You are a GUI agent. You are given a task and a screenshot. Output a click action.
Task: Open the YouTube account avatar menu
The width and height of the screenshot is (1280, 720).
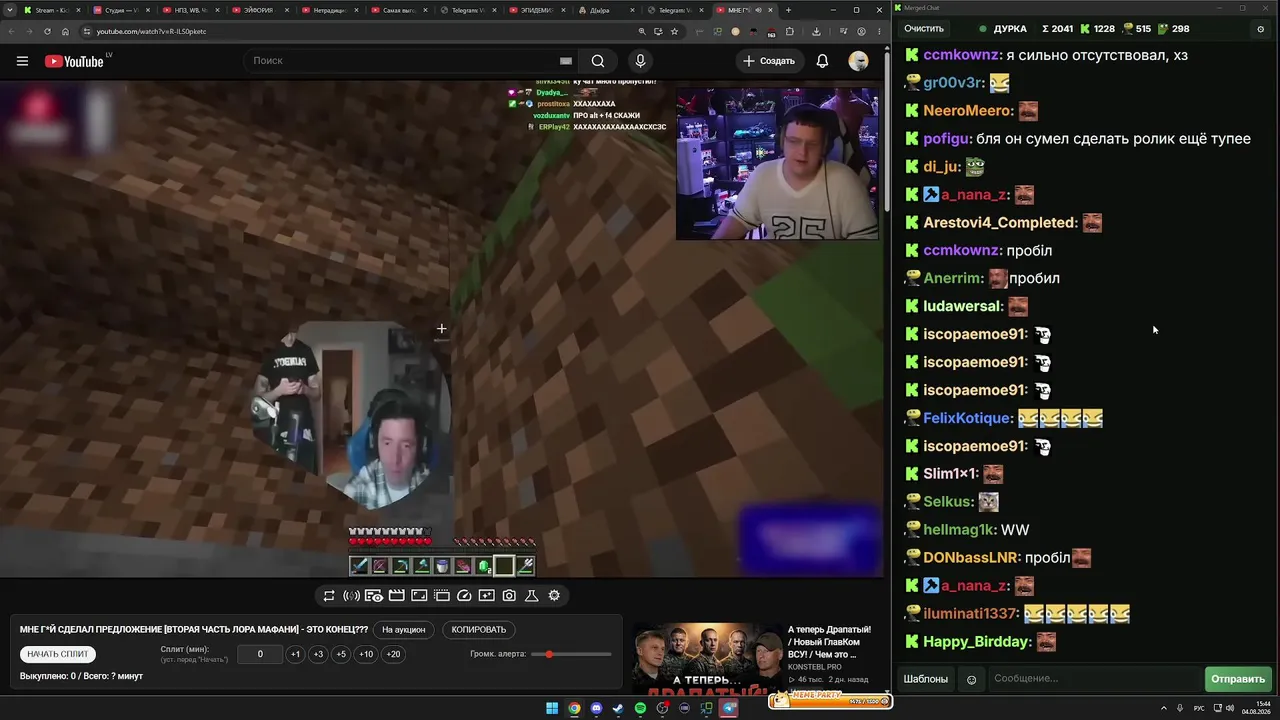click(858, 61)
